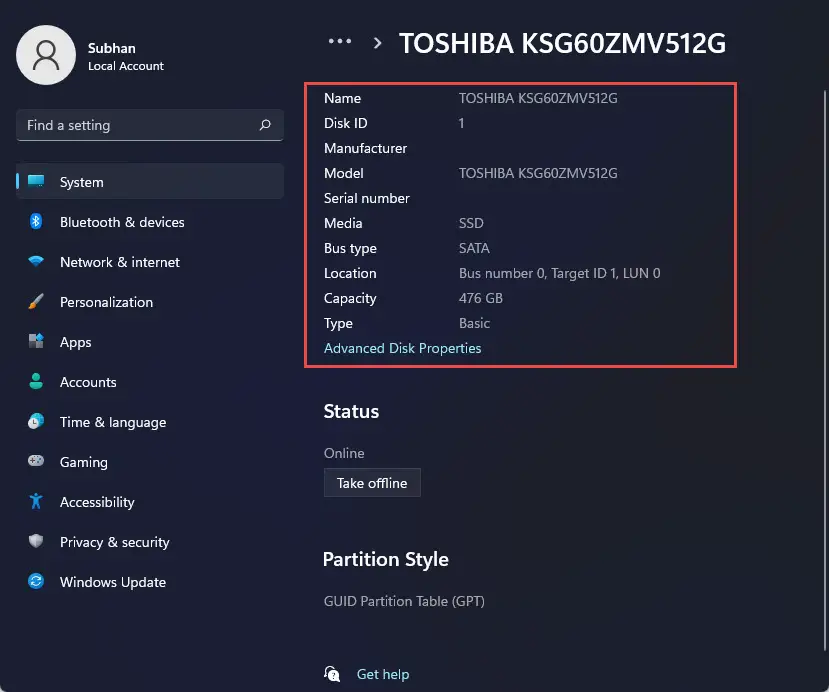
Task: Click the Privacy shield icon
Action: [x=36, y=541]
